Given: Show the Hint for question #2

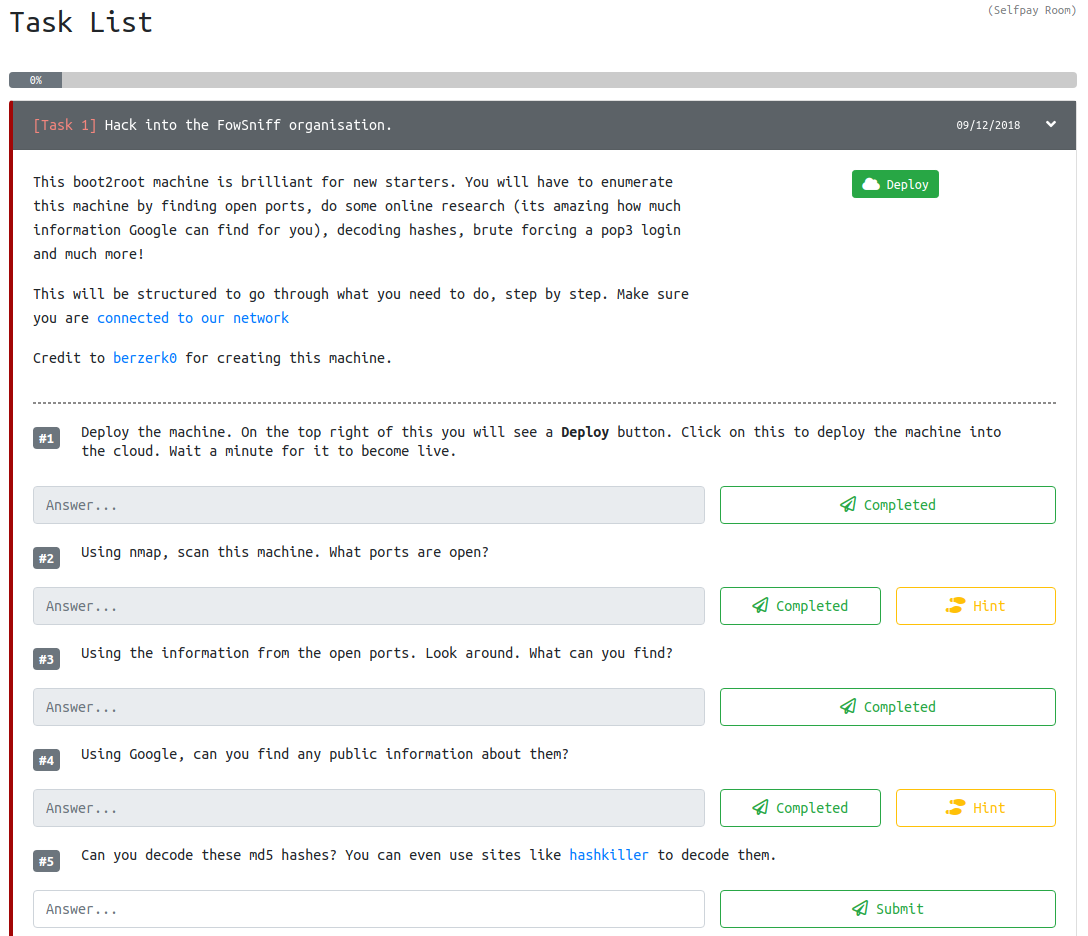Looking at the screenshot, I should tap(976, 606).
